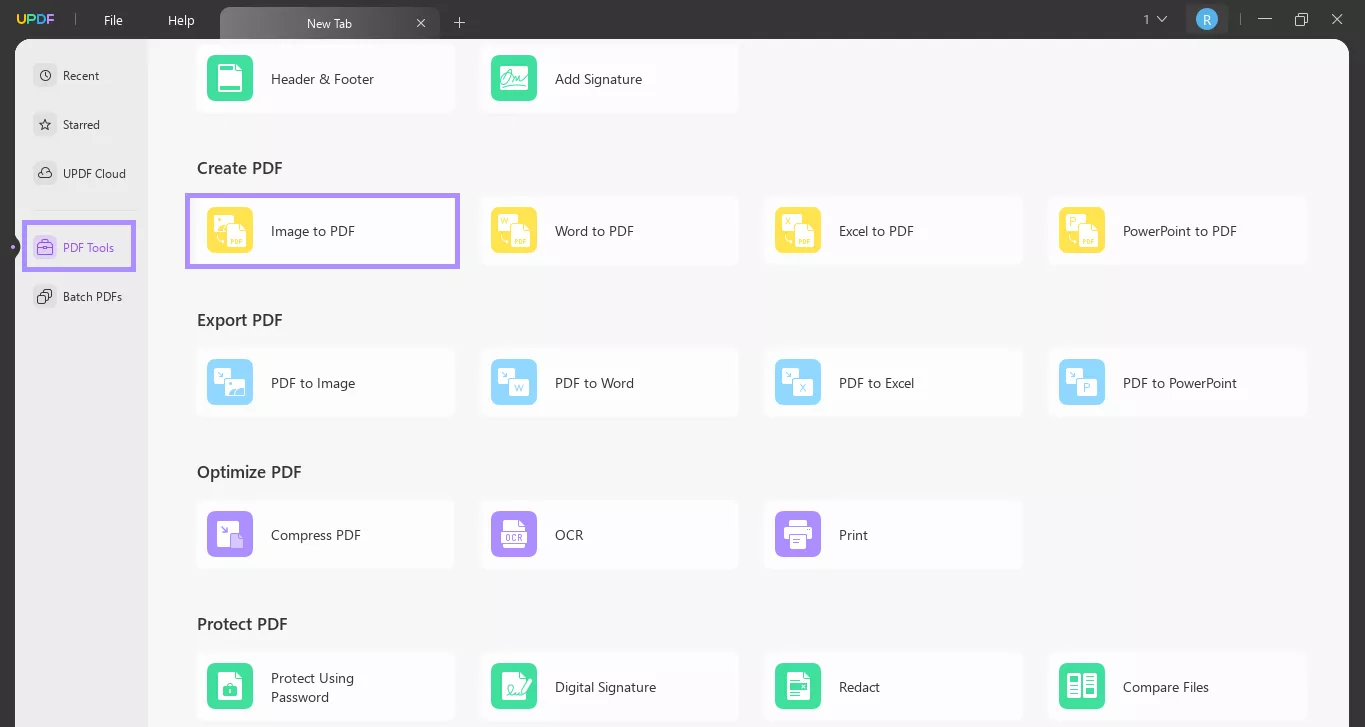1365x727 pixels.
Task: Click the PowerPoint to PDF label
Action: click(x=1180, y=231)
